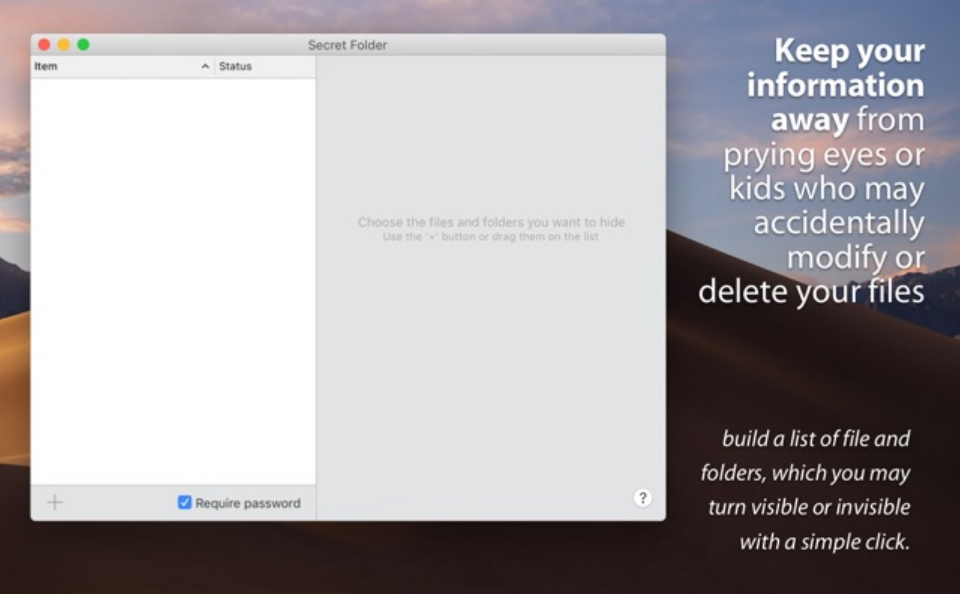Open help with the question mark button

pos(642,498)
